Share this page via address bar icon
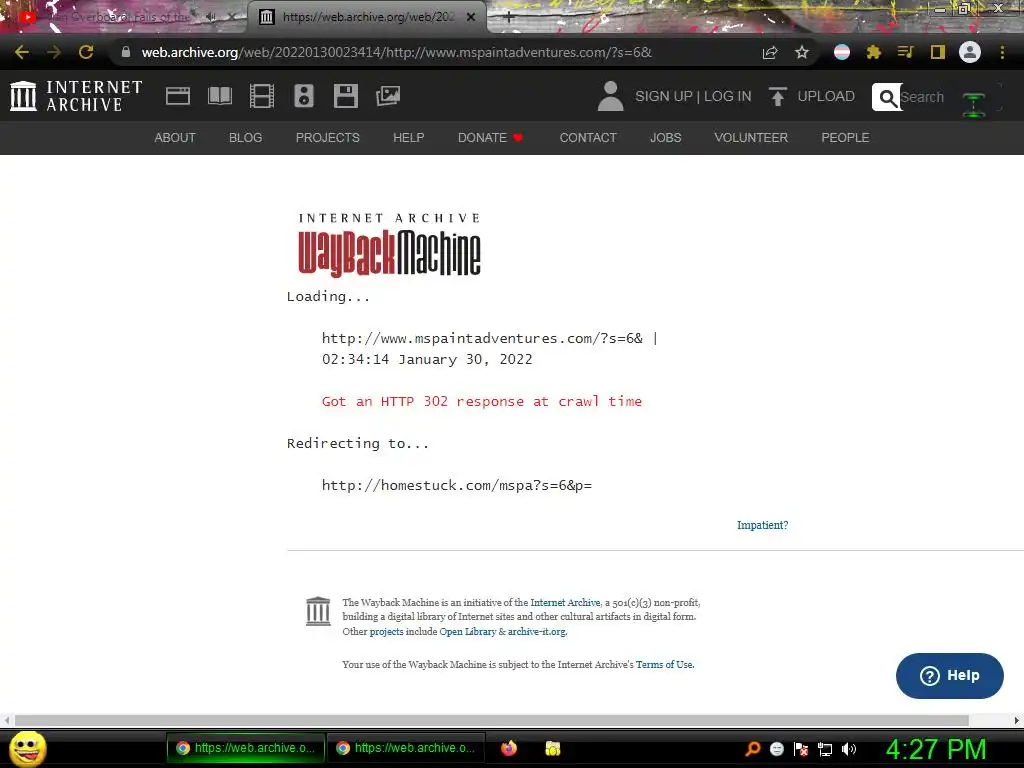This screenshot has height=768, width=1024. (x=770, y=52)
